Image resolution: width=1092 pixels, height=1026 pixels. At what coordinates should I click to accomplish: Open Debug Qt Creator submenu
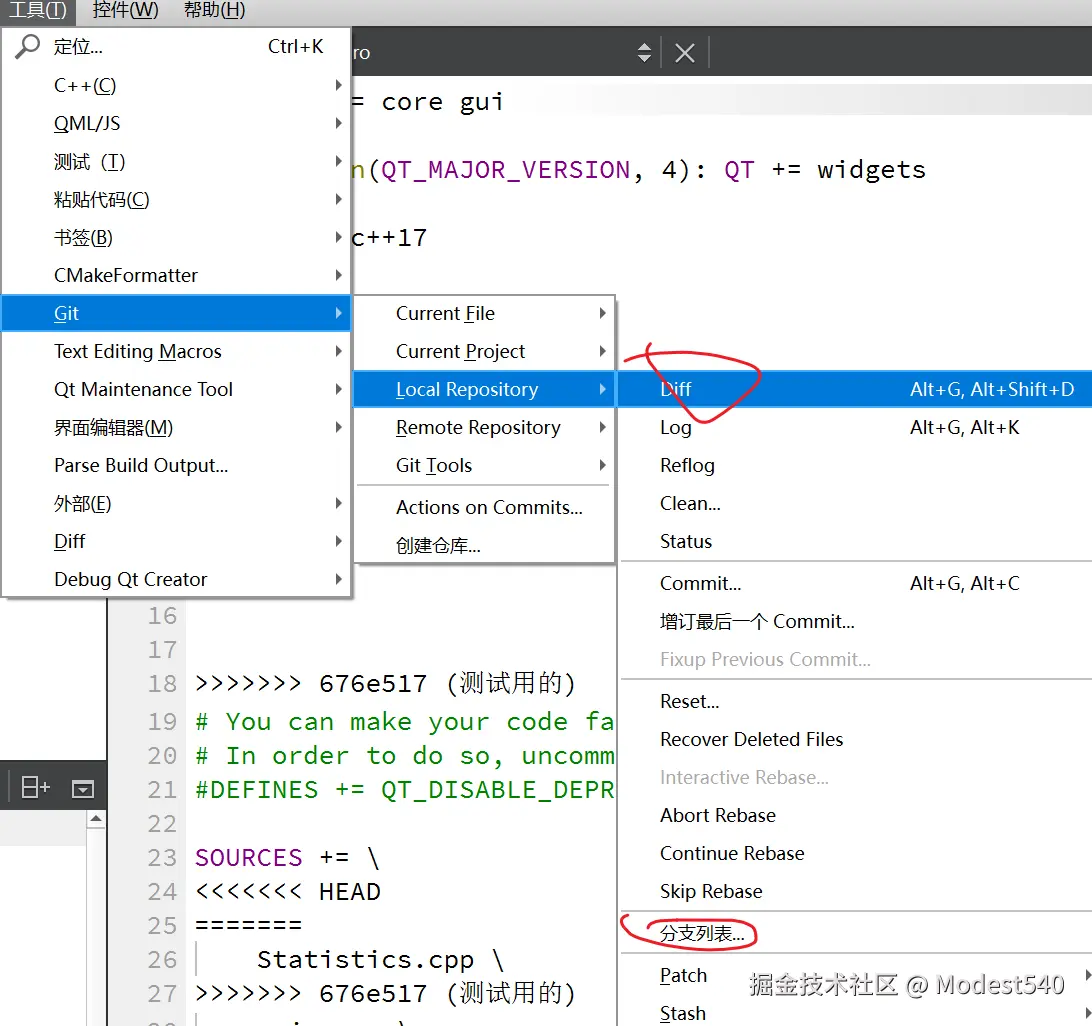(x=176, y=580)
